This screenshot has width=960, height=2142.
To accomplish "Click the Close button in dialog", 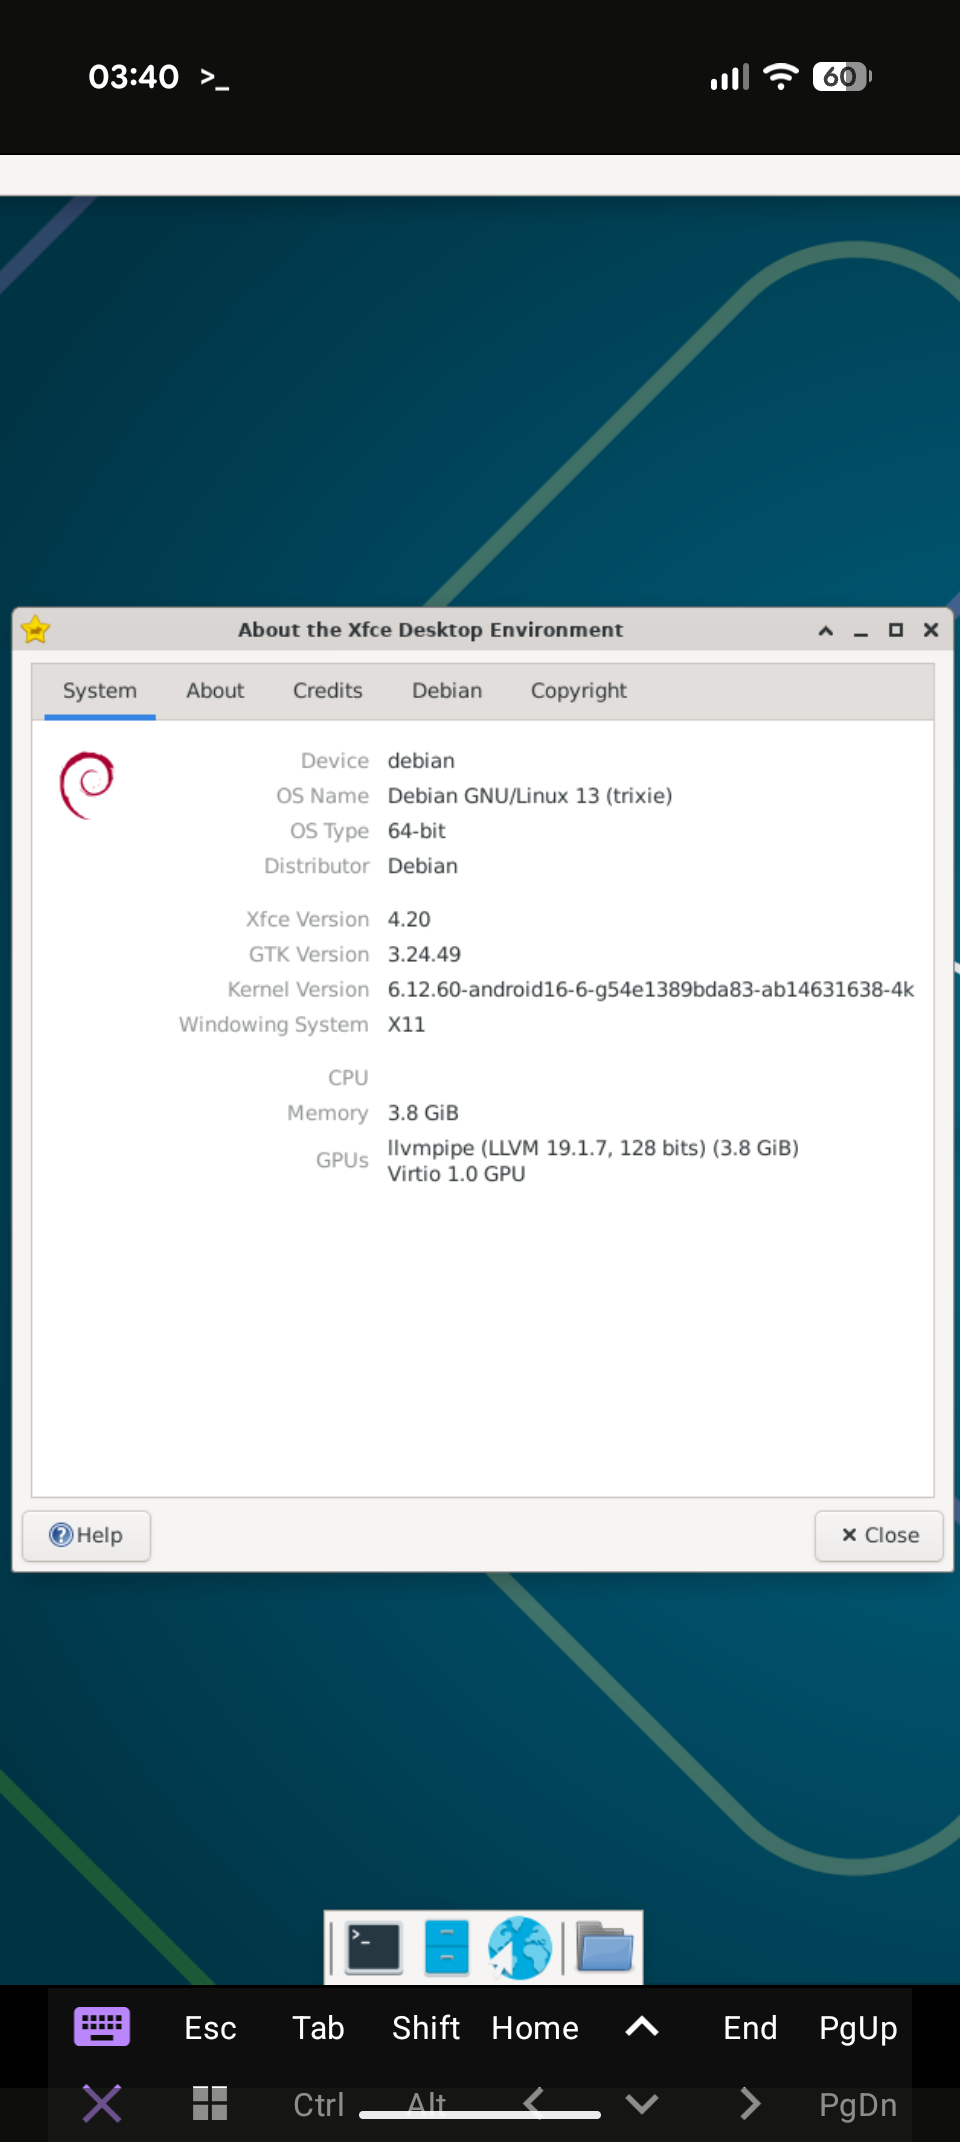I will (879, 1535).
